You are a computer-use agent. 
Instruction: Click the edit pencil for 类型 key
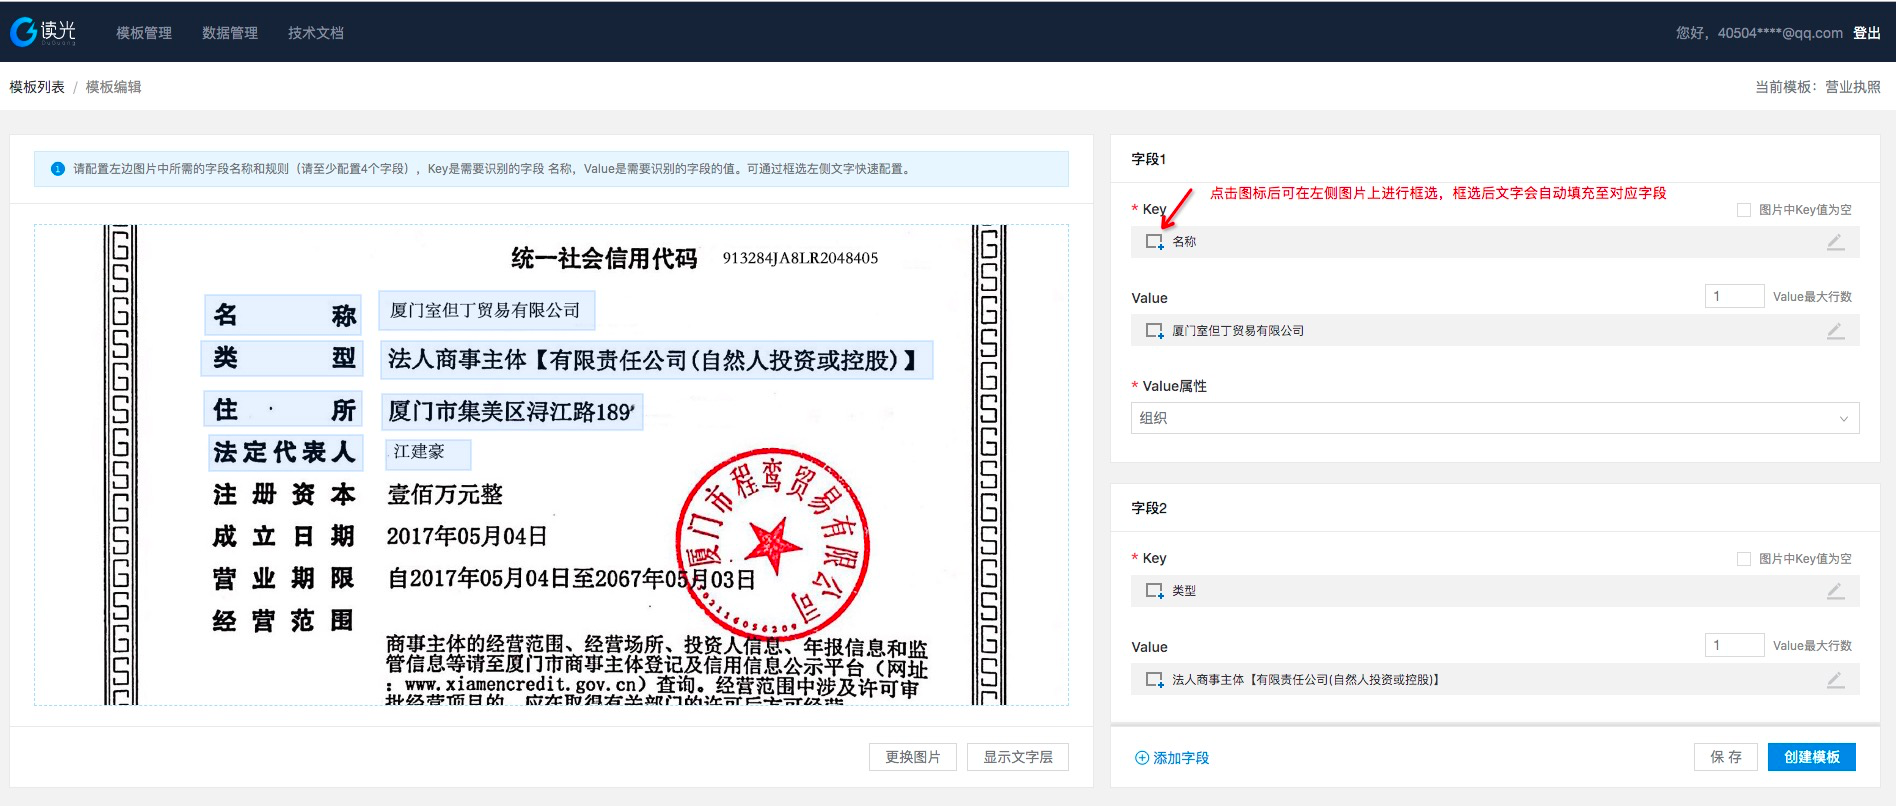coord(1835,591)
